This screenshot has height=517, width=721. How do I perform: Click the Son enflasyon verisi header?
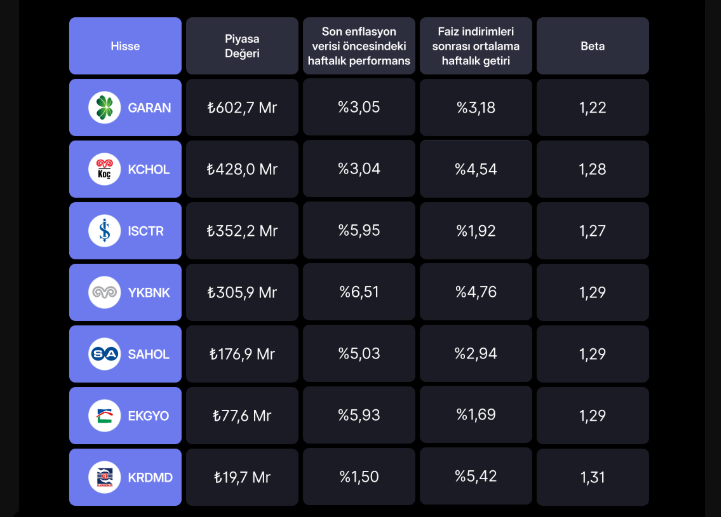pyautogui.click(x=359, y=46)
